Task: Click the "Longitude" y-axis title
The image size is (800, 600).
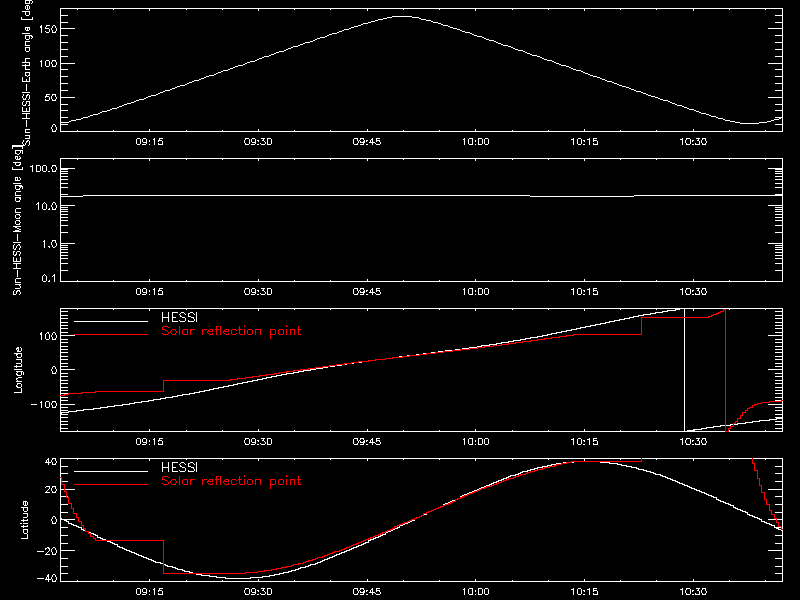Action: tap(18, 370)
